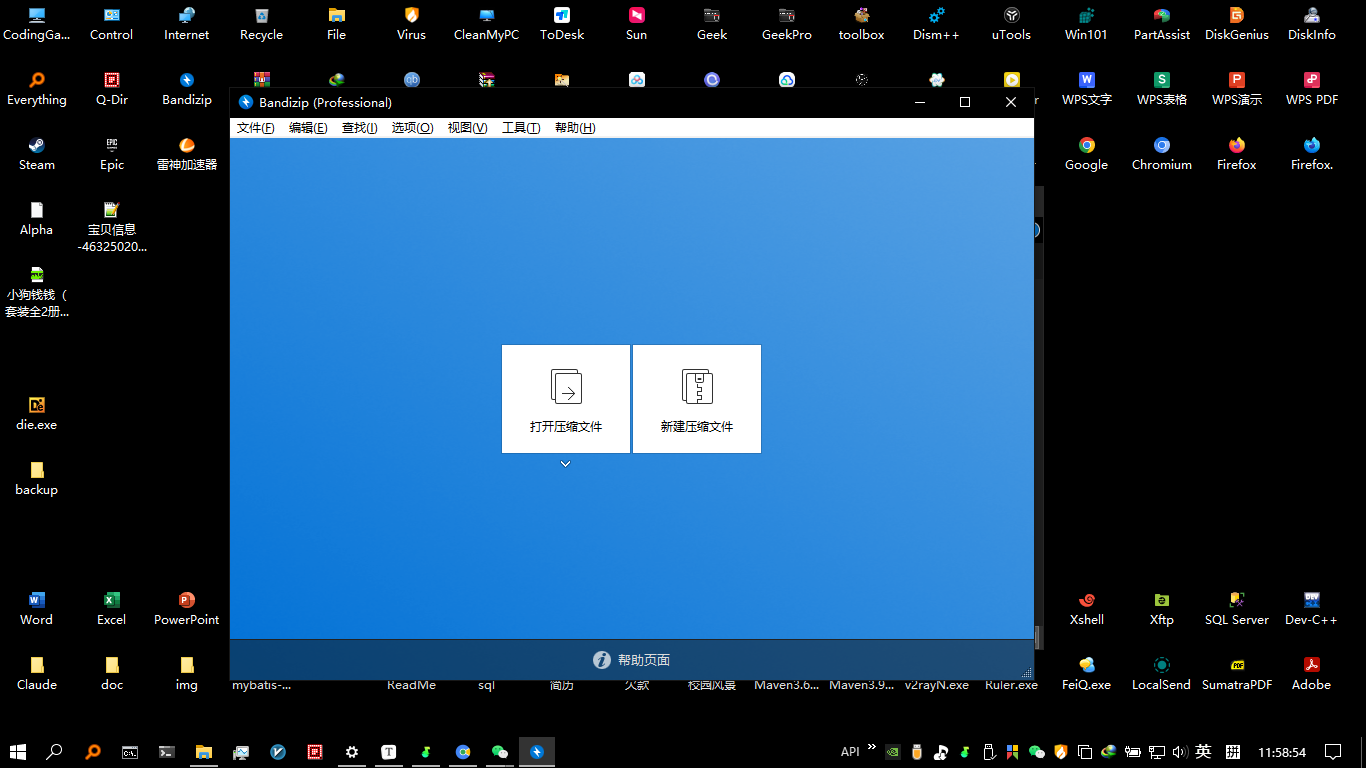Select the WPS表格 desktop icon
1366x768 pixels.
[1162, 88]
